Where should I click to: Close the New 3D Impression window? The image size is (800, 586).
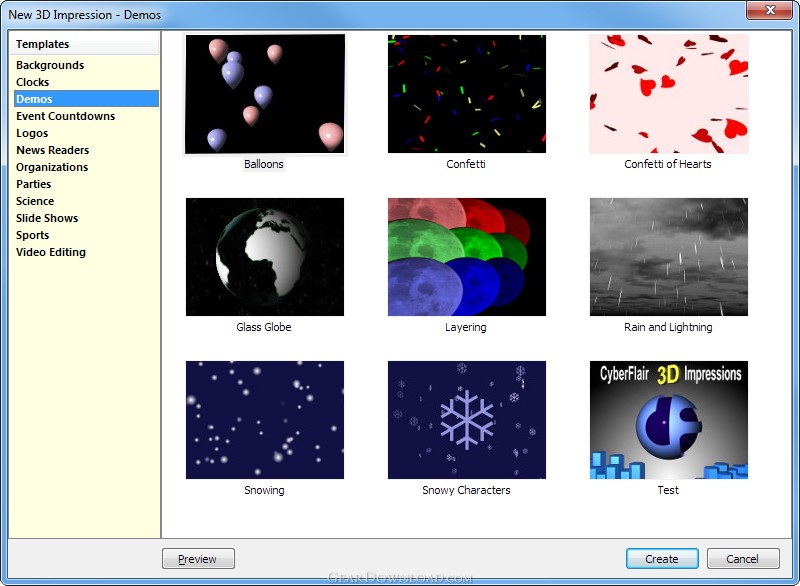click(770, 10)
